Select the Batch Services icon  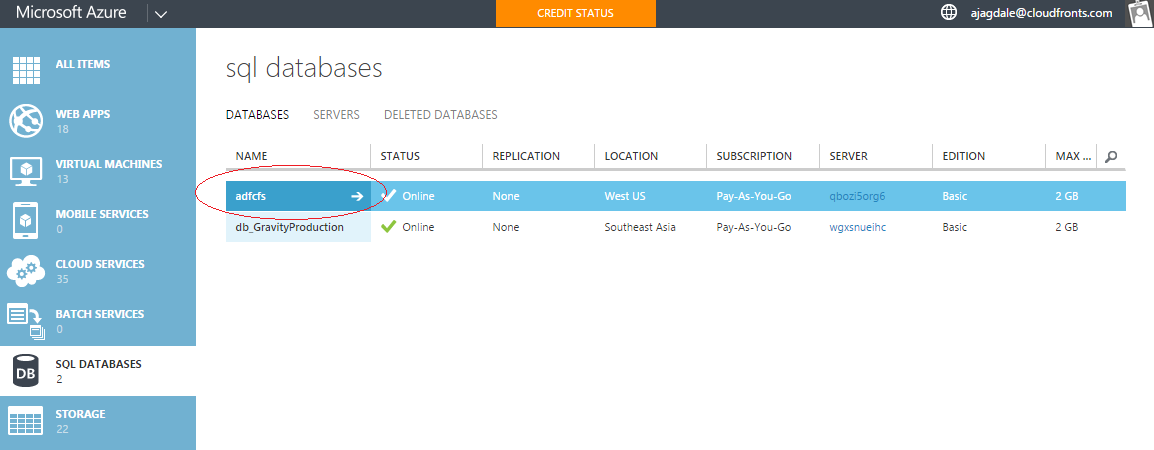26,321
